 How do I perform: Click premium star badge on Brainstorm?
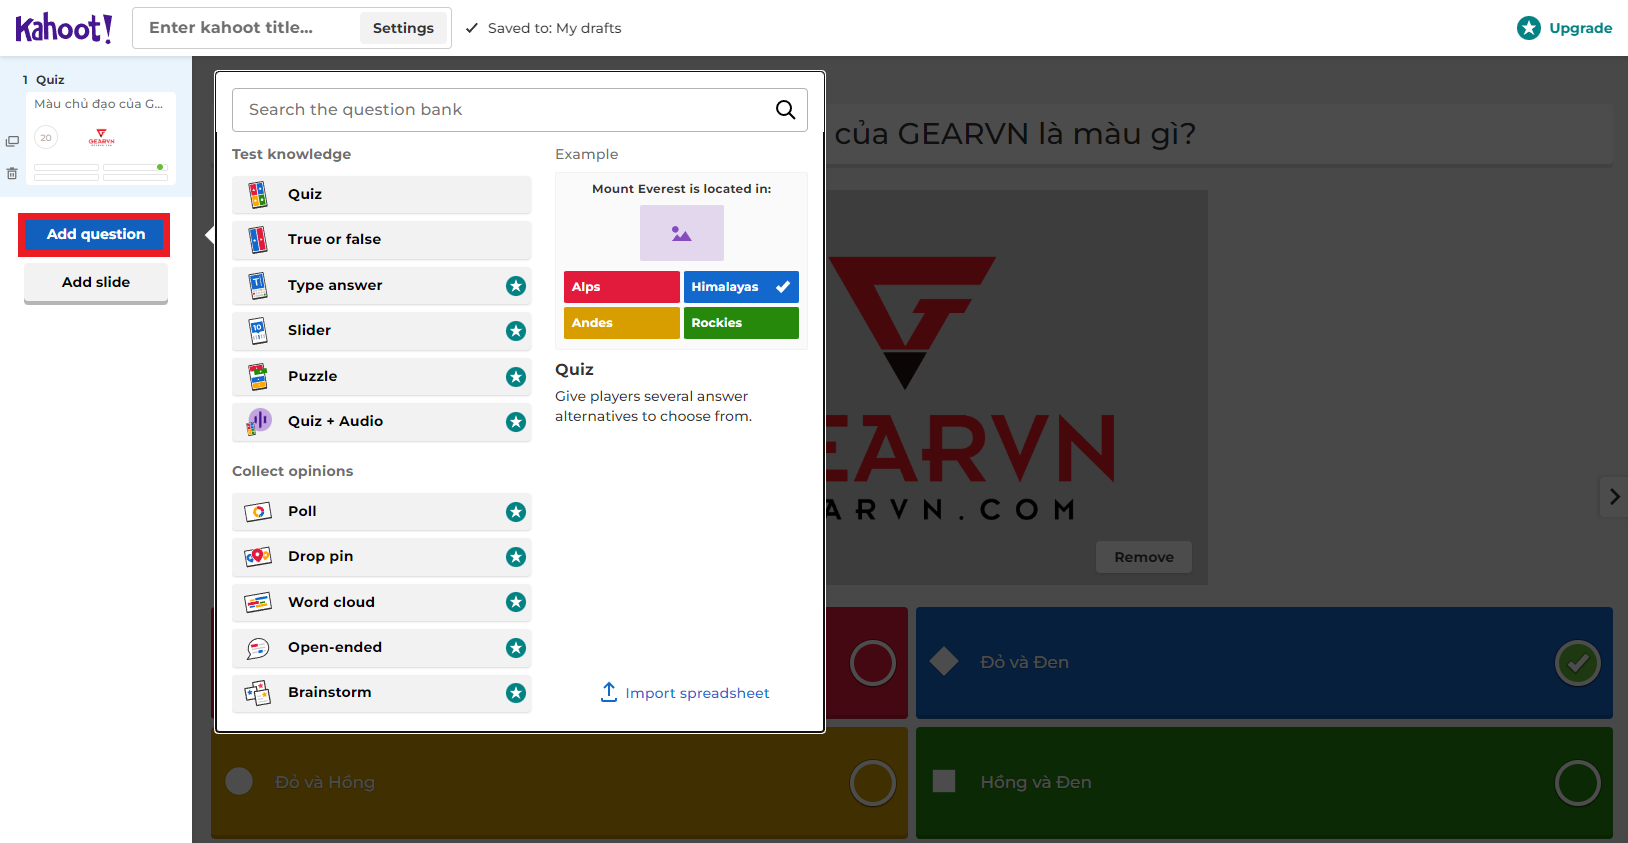pos(516,693)
